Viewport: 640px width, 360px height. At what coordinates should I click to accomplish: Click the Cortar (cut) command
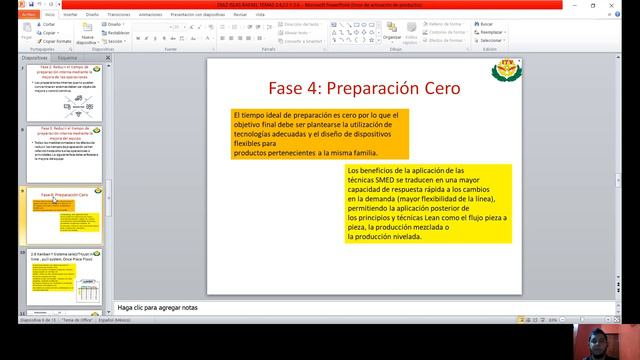46,24
